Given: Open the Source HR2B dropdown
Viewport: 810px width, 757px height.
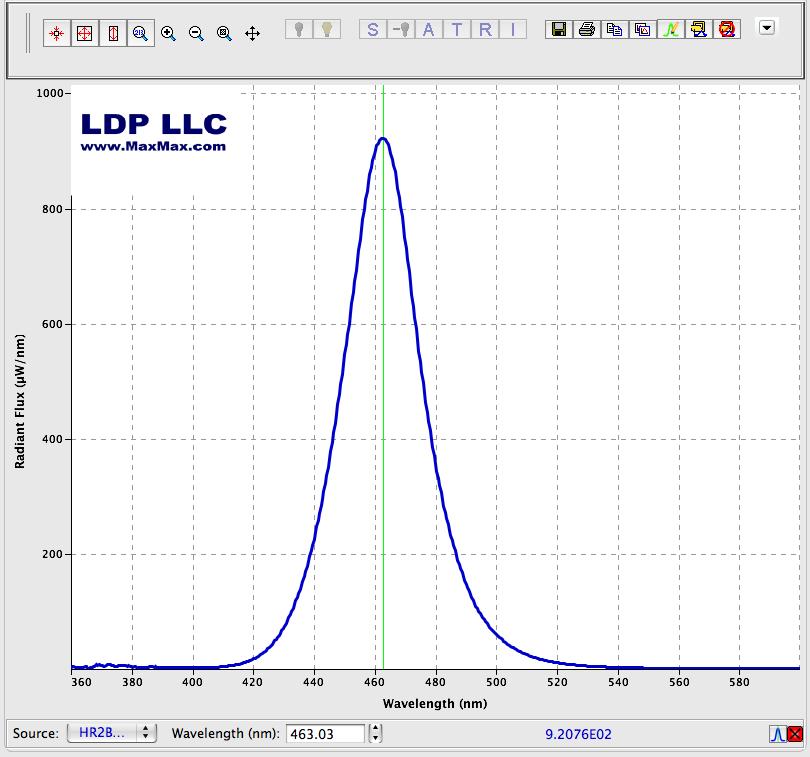Looking at the screenshot, I should point(112,733).
